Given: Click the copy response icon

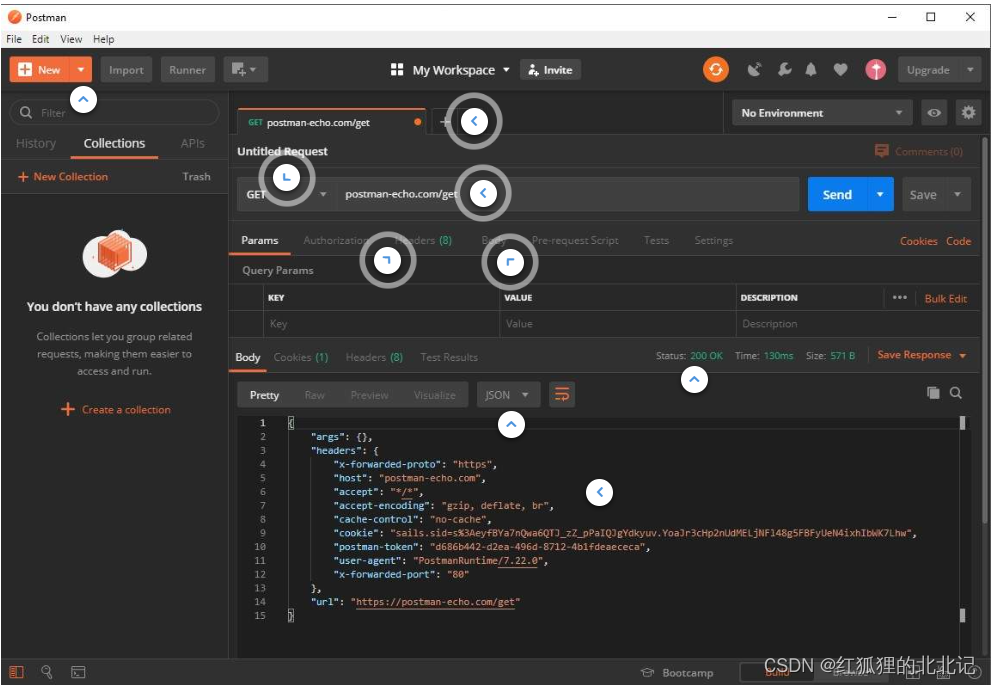Looking at the screenshot, I should pyautogui.click(x=933, y=393).
